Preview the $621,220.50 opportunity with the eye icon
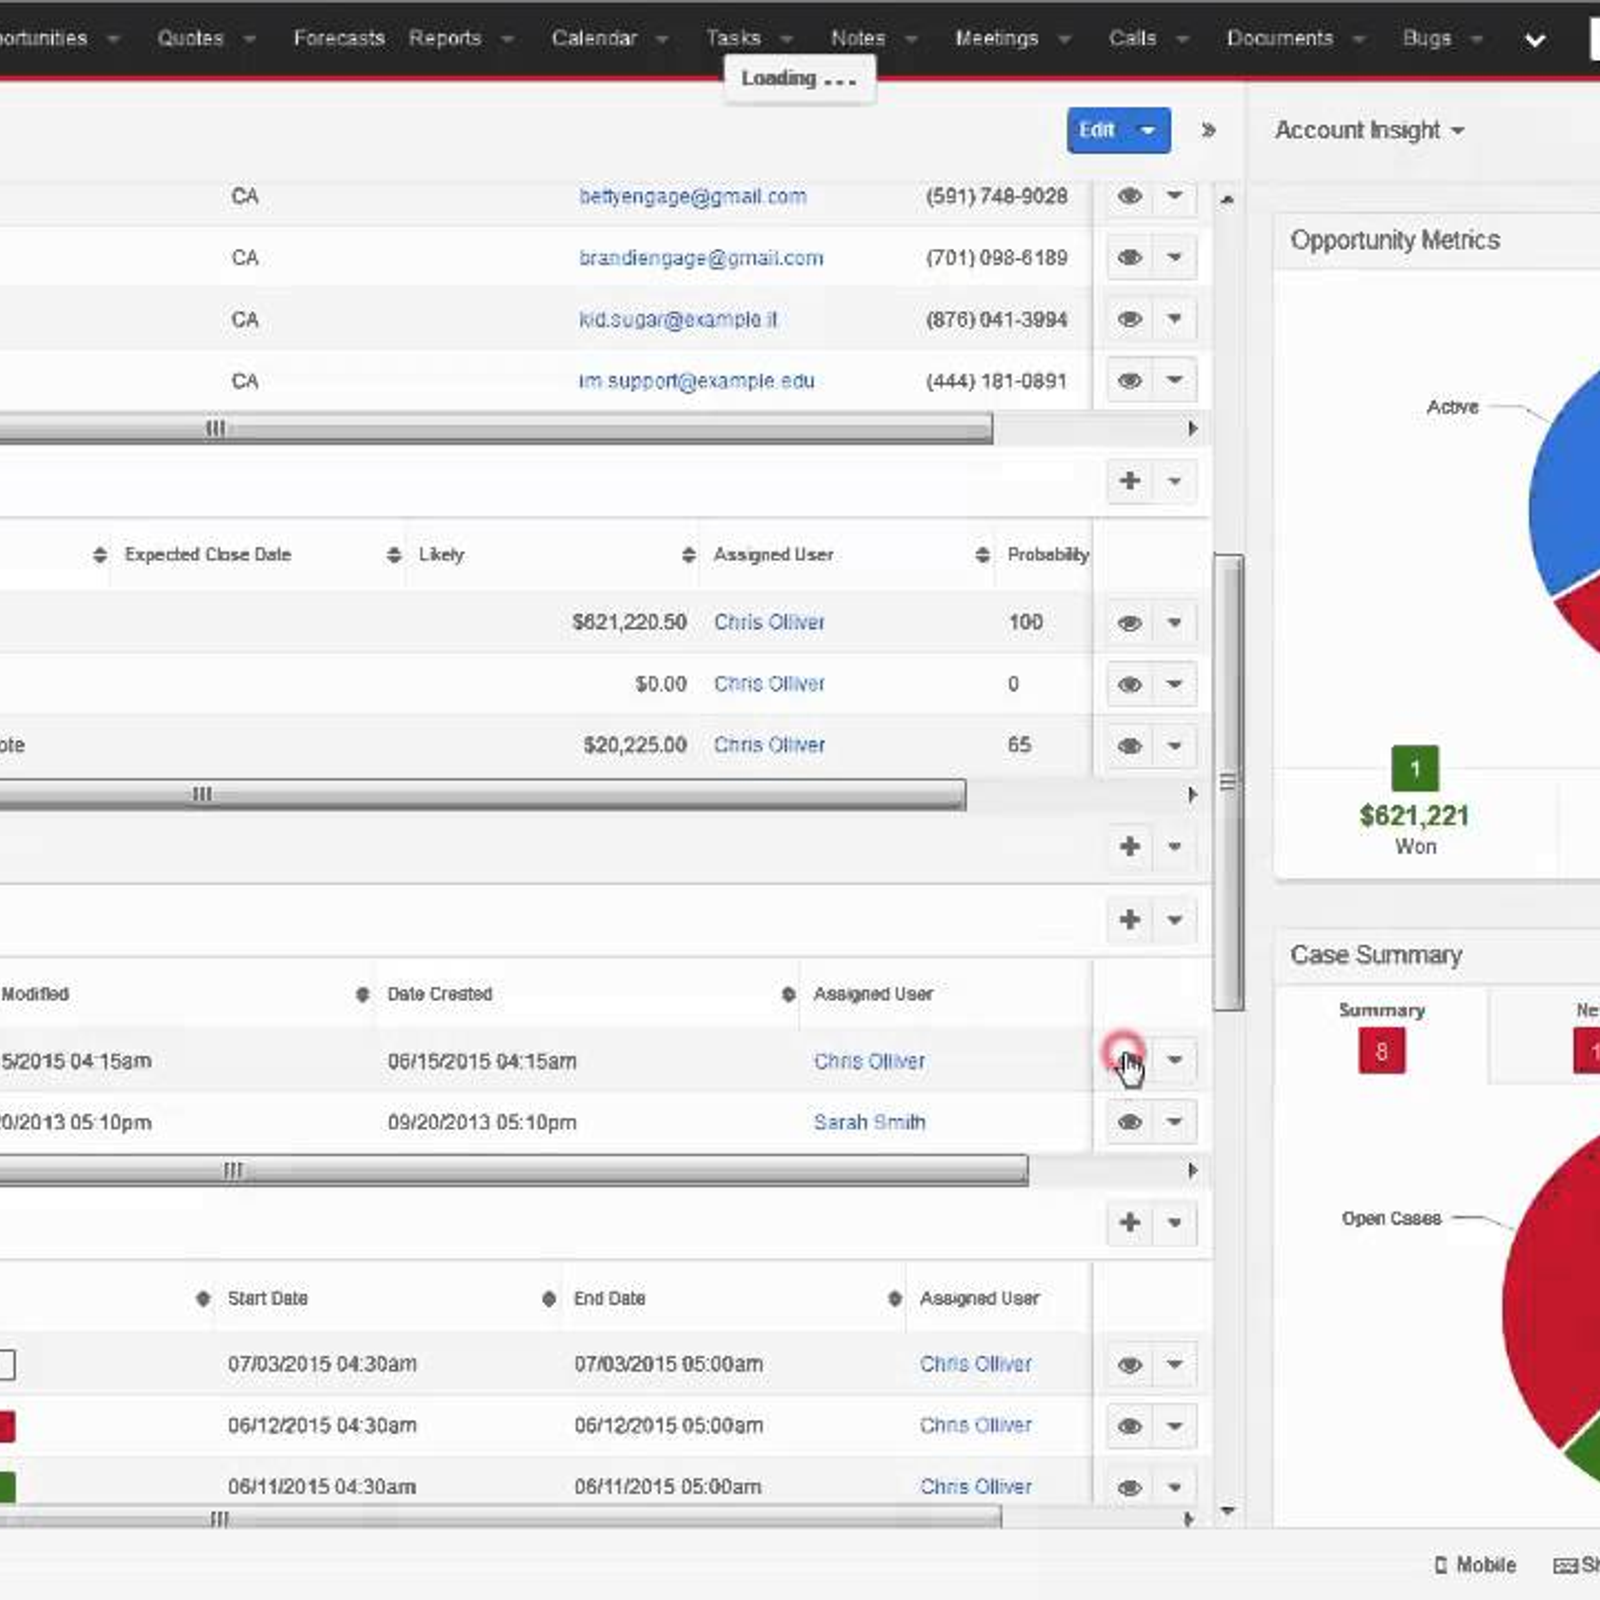This screenshot has height=1600, width=1600. pos(1130,623)
